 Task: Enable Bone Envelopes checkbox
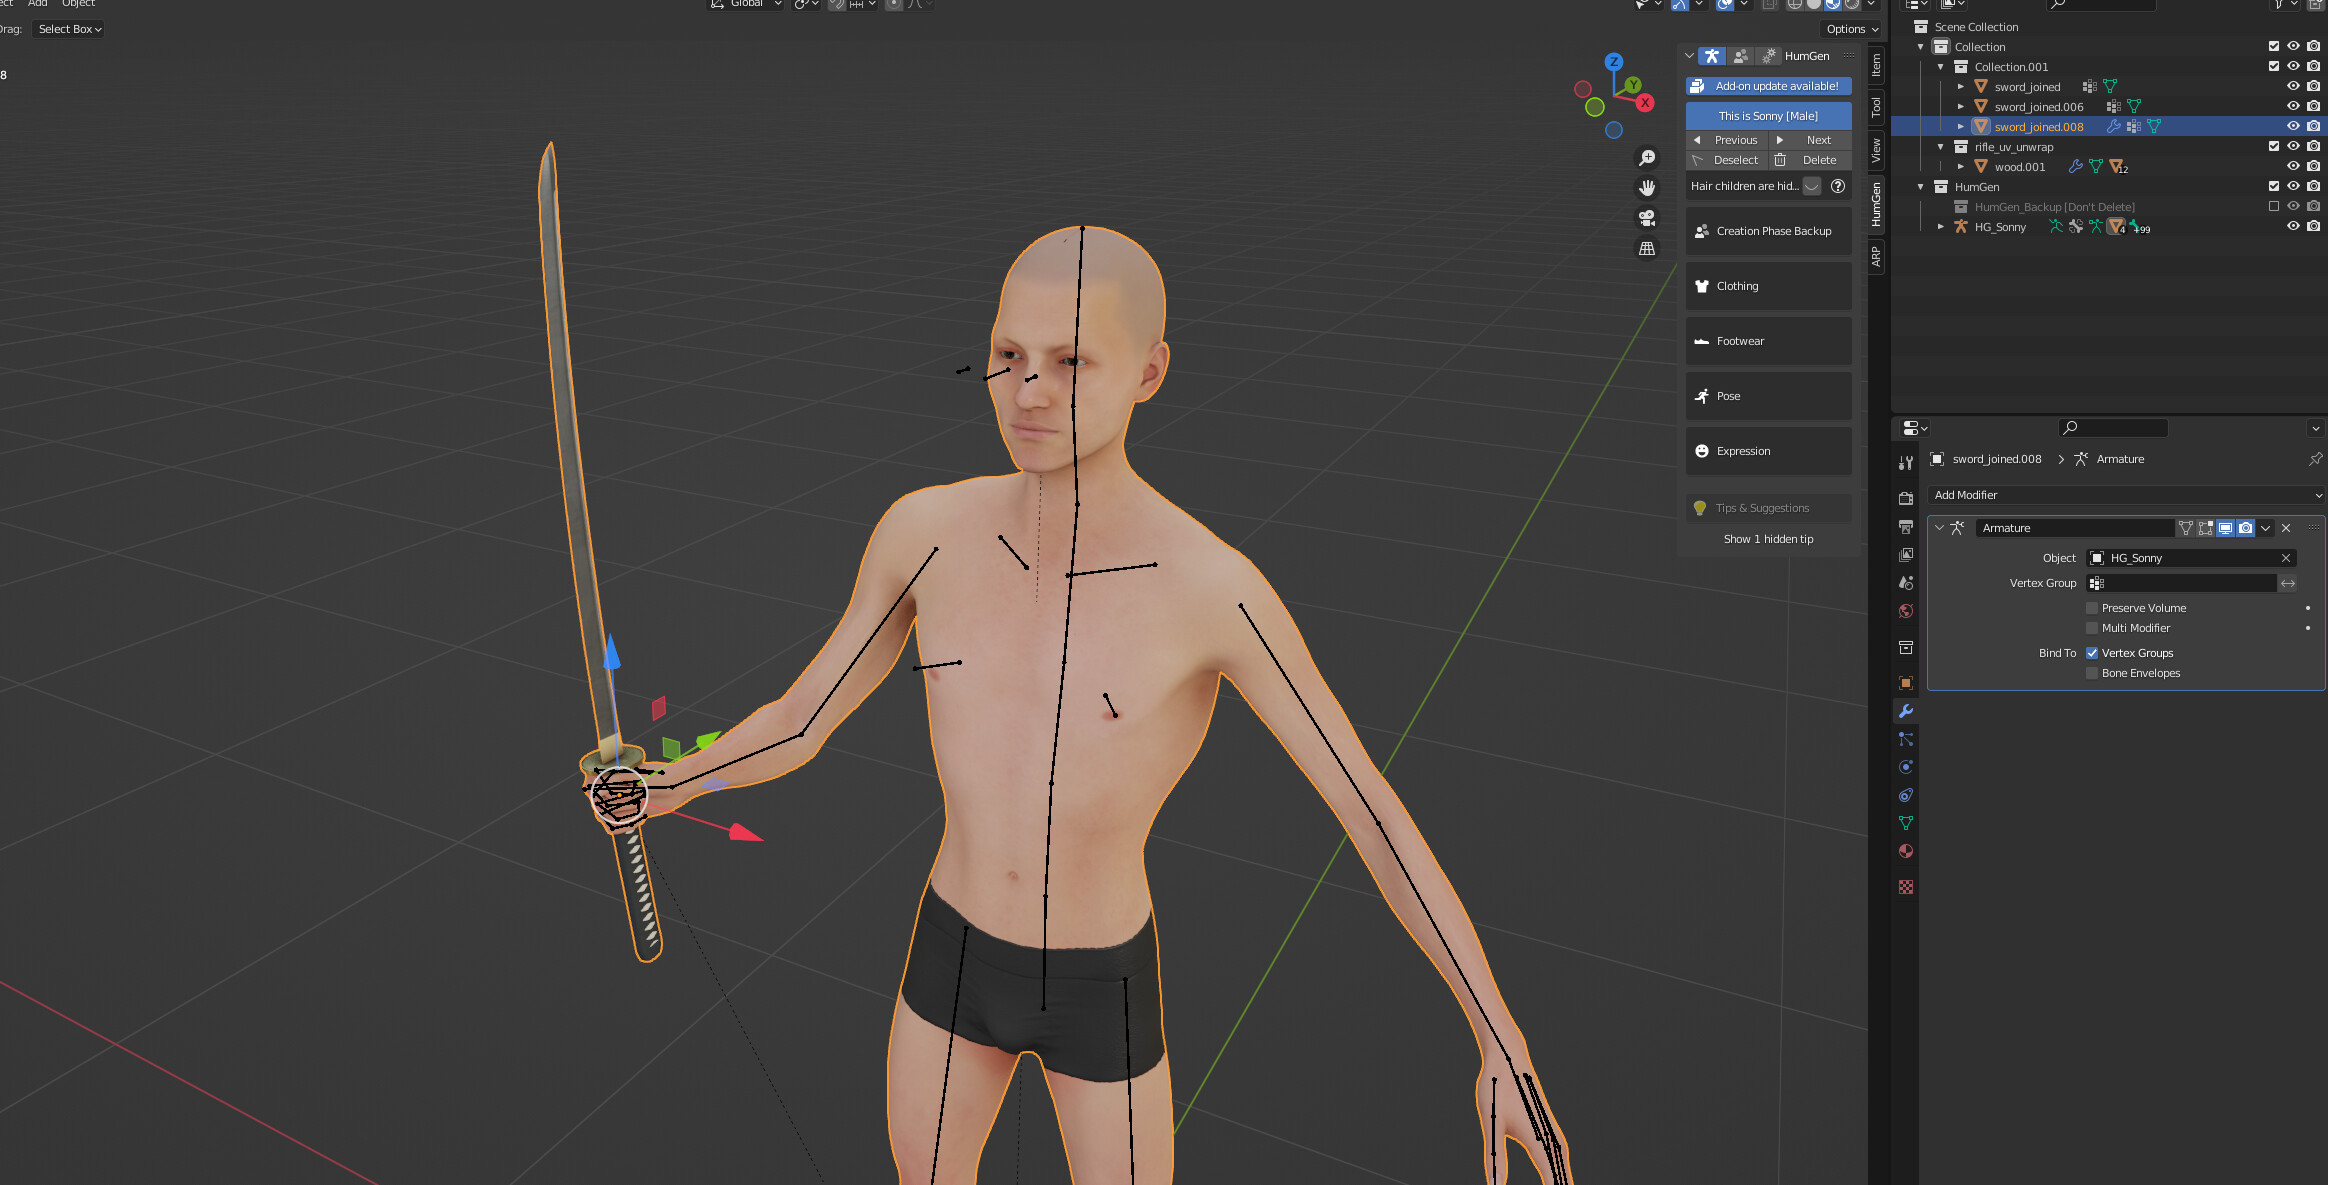click(x=2092, y=673)
